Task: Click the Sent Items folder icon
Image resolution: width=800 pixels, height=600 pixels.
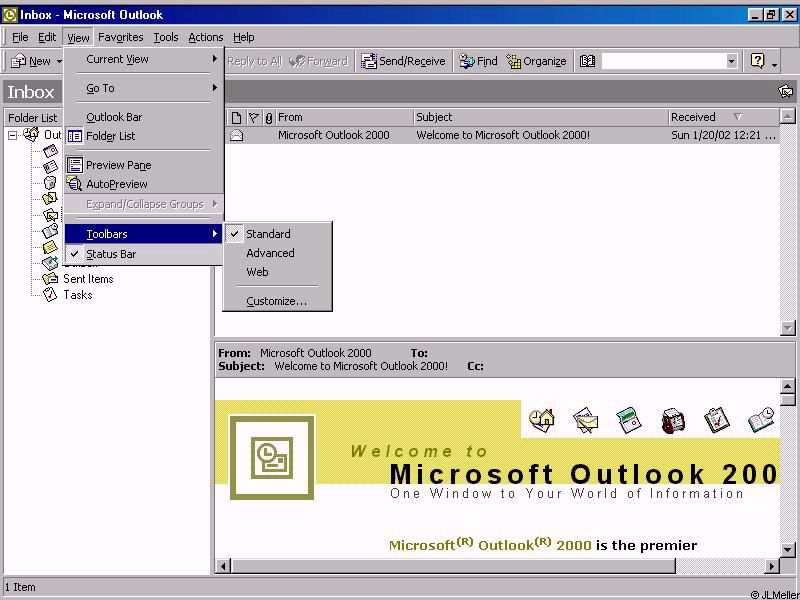Action: (x=50, y=279)
